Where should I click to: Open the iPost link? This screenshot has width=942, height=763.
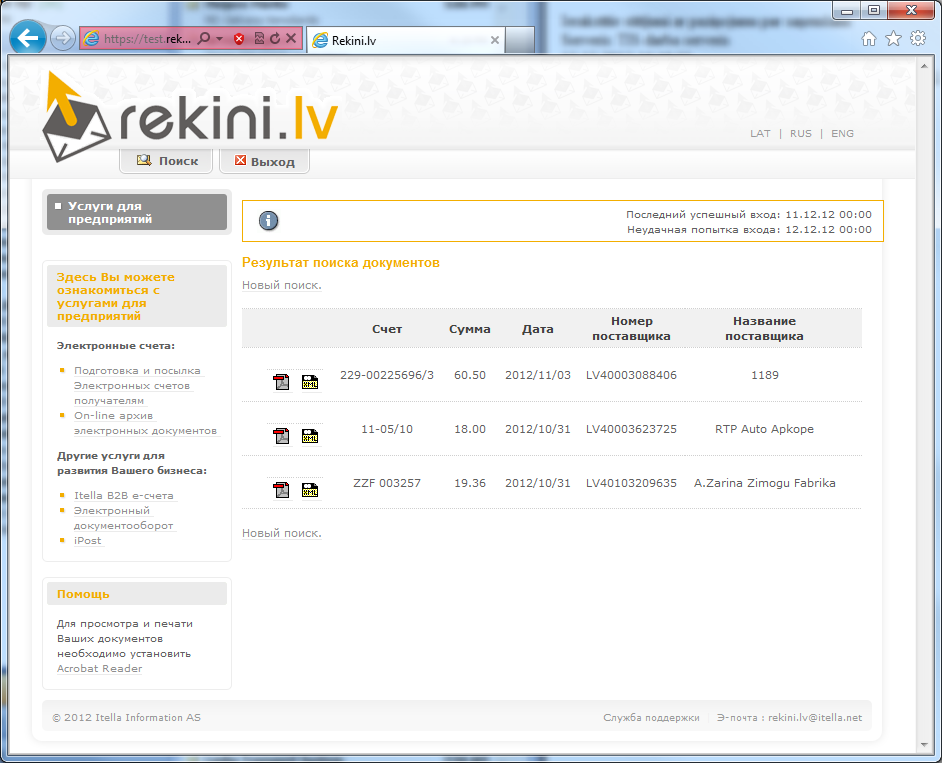[88, 541]
